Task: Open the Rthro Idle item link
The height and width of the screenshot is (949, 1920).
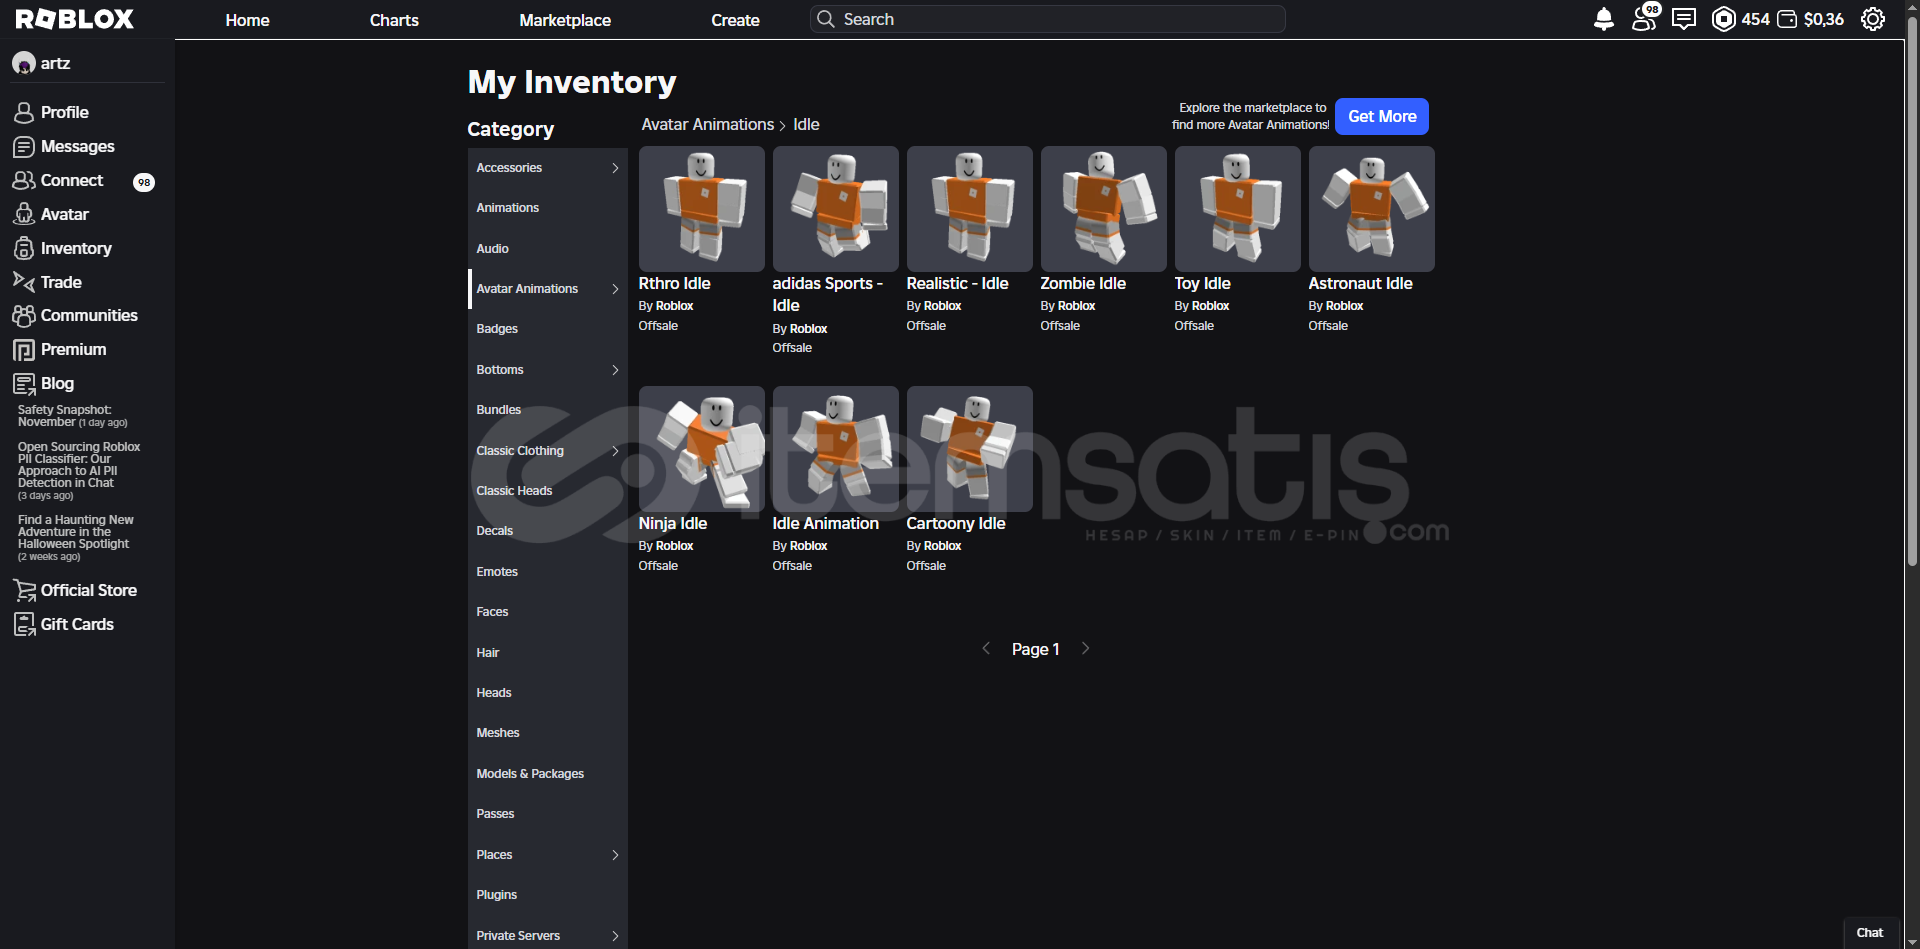Action: pos(674,284)
